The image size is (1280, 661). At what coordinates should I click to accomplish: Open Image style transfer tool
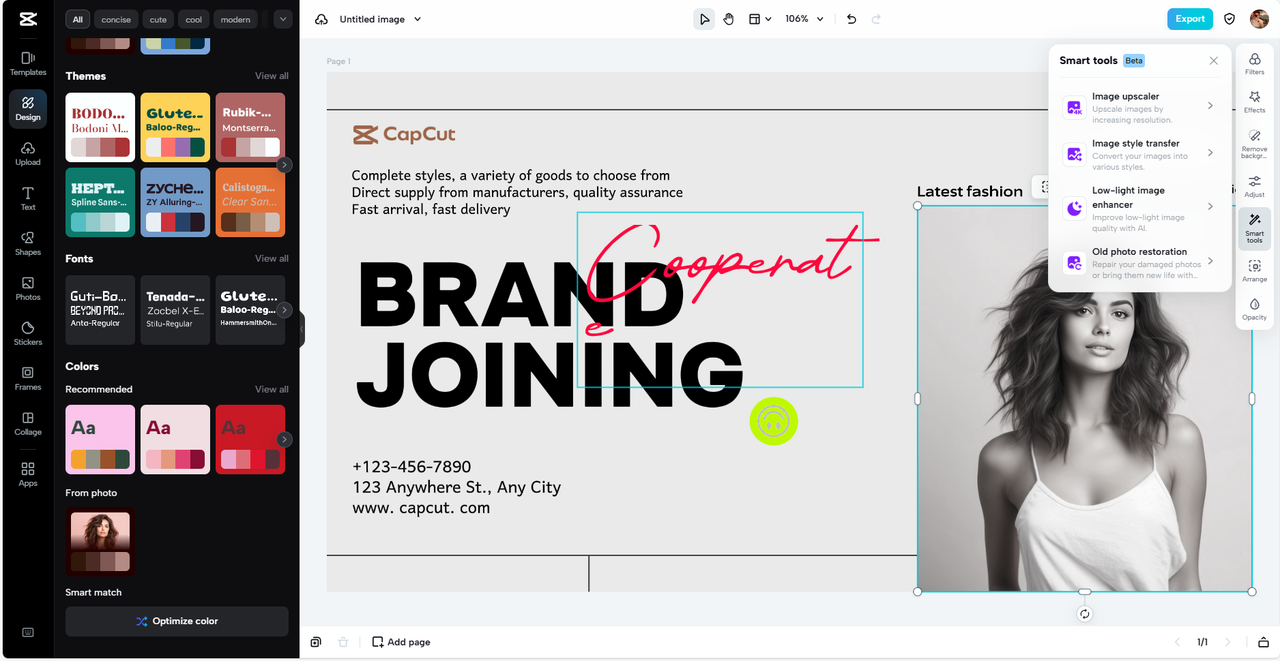pyautogui.click(x=1140, y=154)
